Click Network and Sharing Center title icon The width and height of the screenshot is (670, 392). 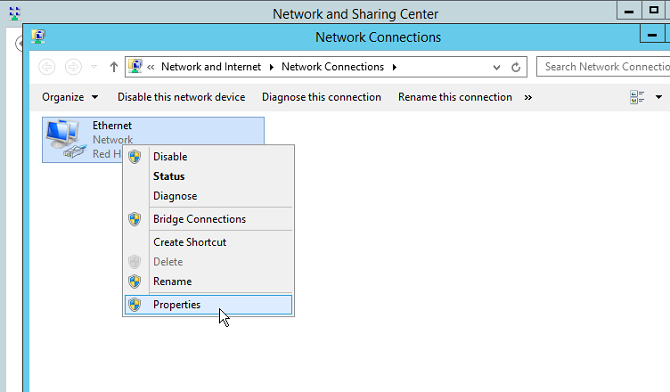pos(14,13)
